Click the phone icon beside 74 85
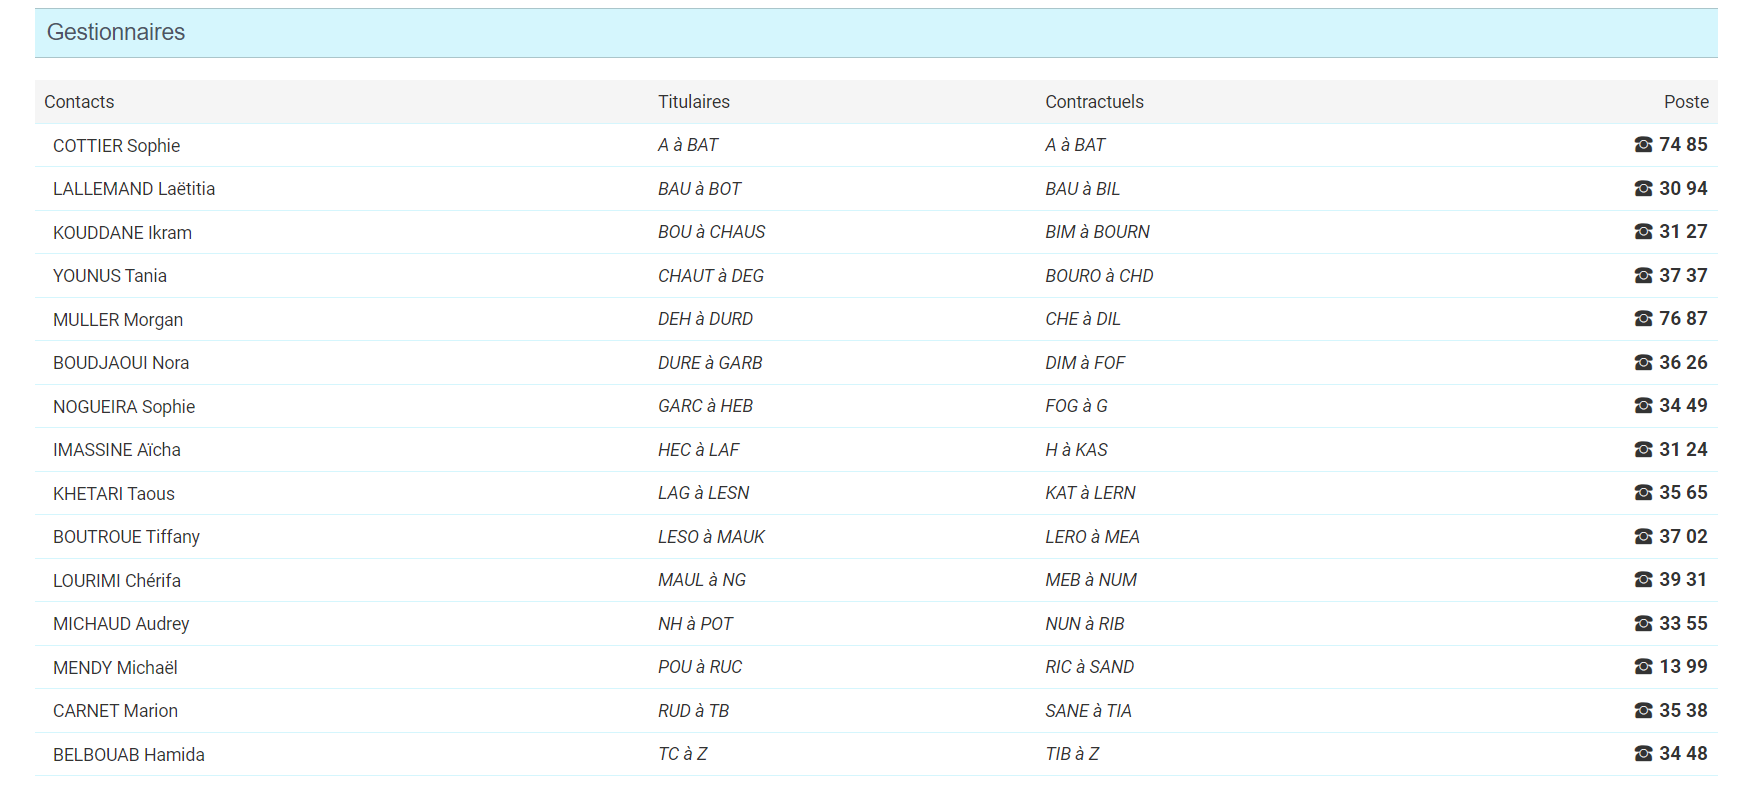This screenshot has height=791, width=1747. 1643,145
